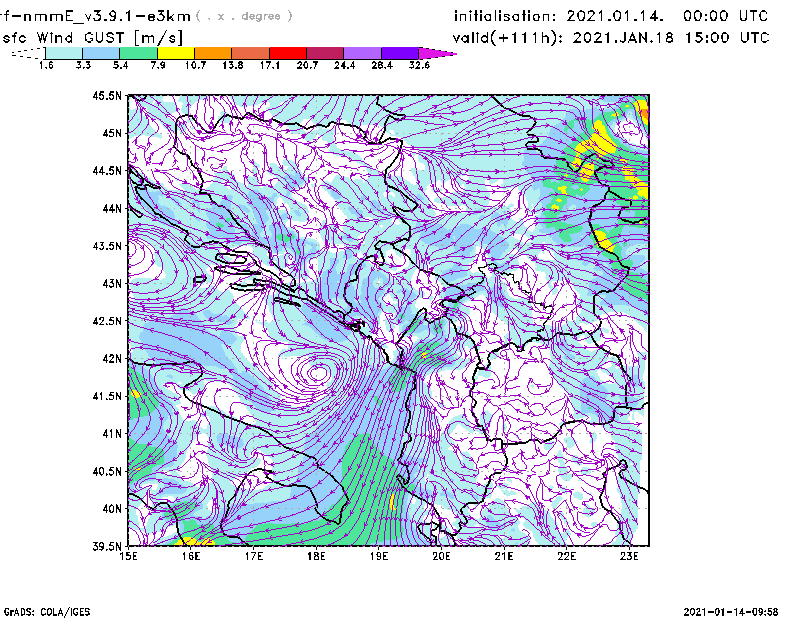
Task: Click the 18E longitude label
Action: pyautogui.click(x=316, y=556)
